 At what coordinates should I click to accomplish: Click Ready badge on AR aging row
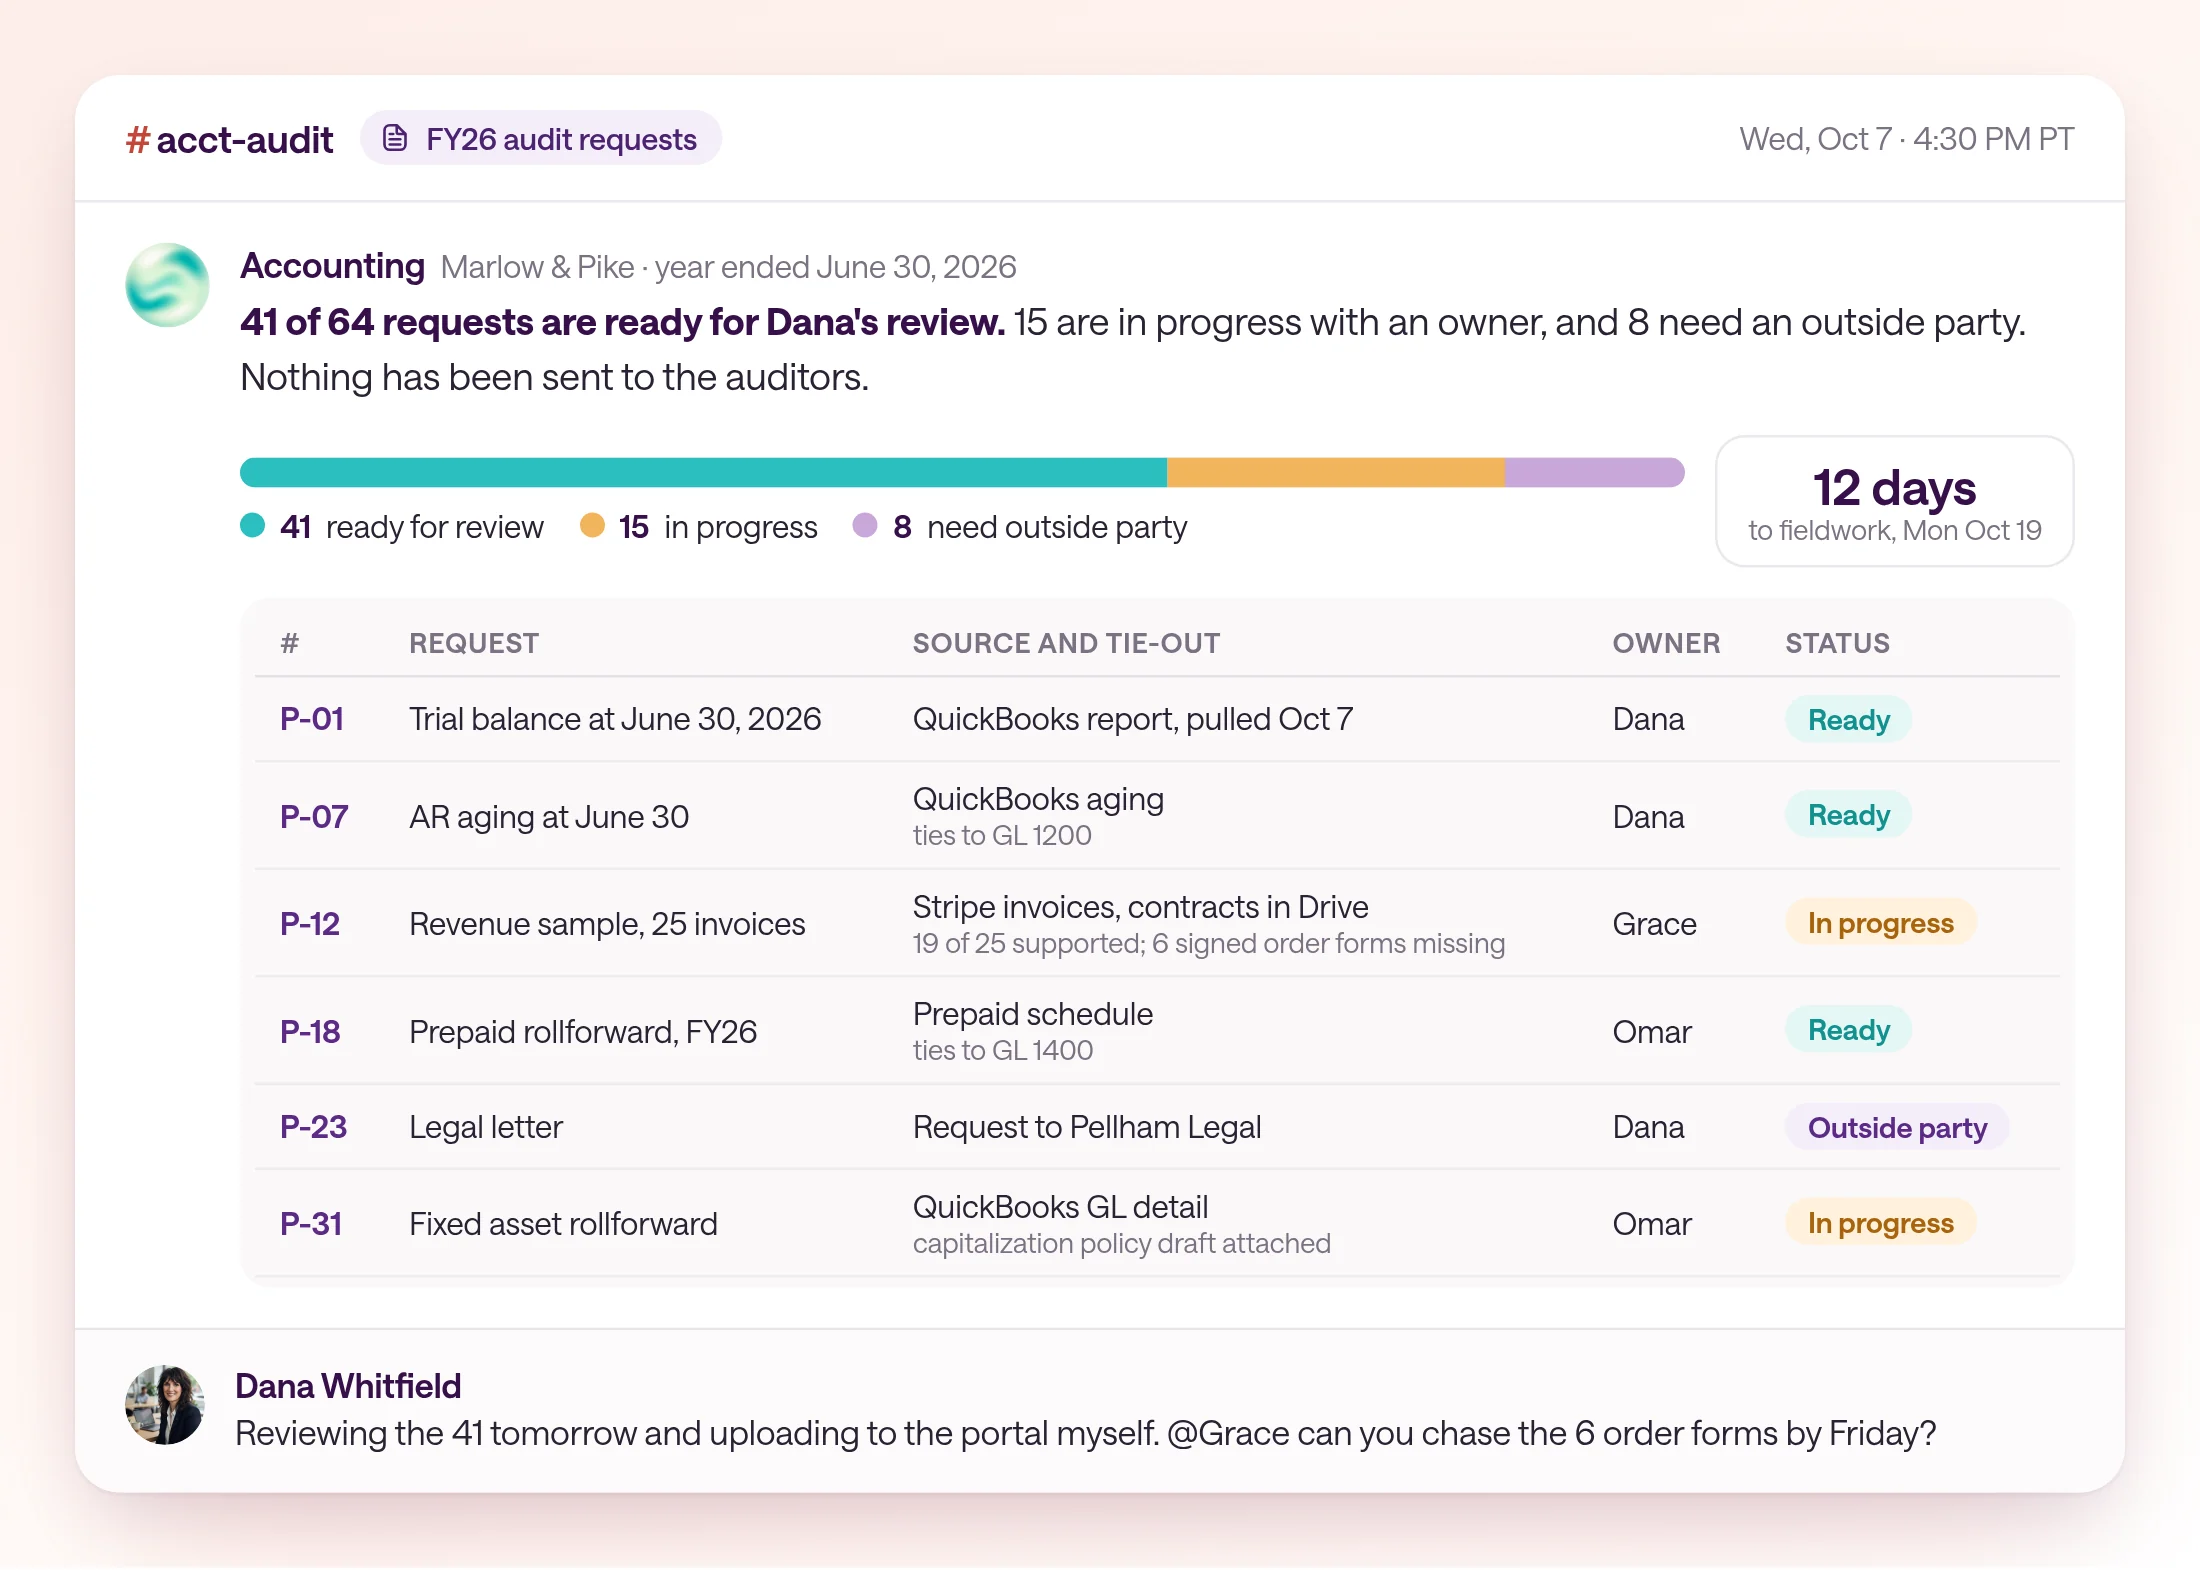1848,815
